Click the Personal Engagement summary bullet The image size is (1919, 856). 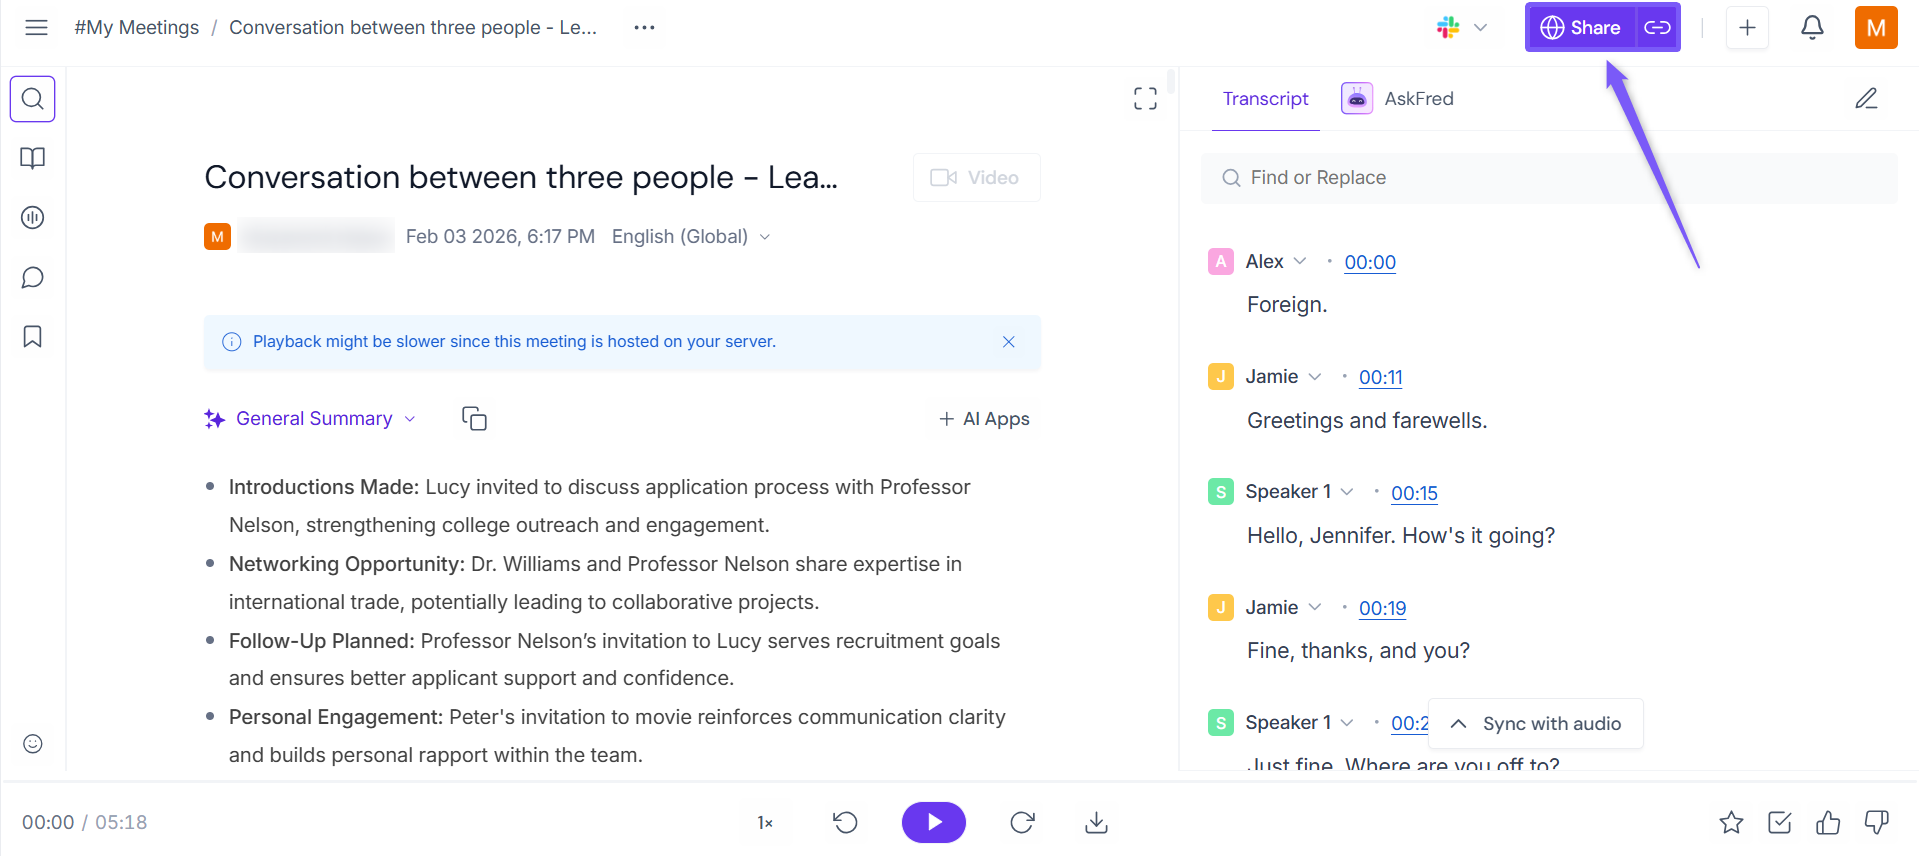pyautogui.click(x=617, y=736)
